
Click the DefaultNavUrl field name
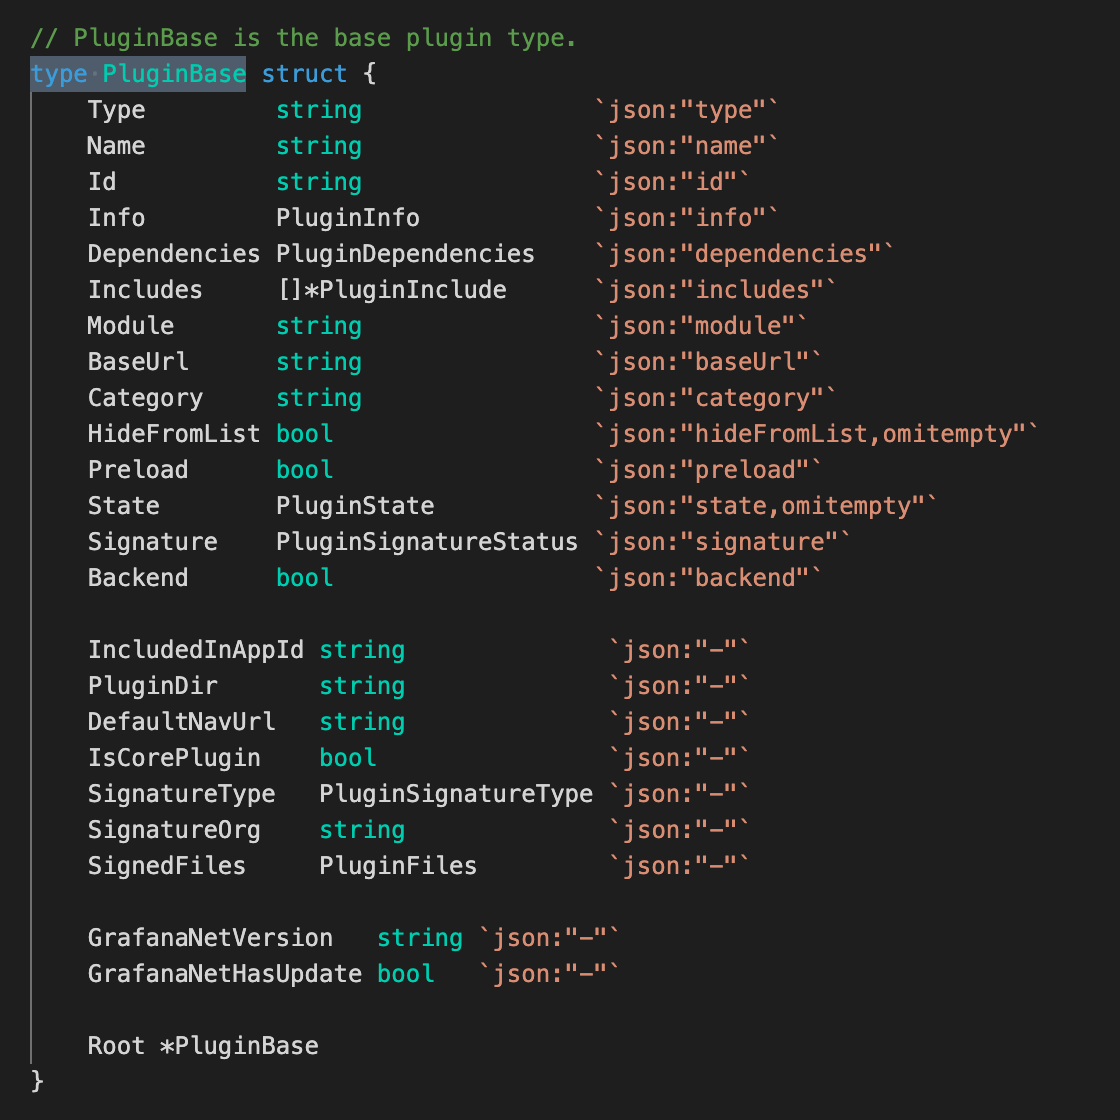[x=181, y=722]
